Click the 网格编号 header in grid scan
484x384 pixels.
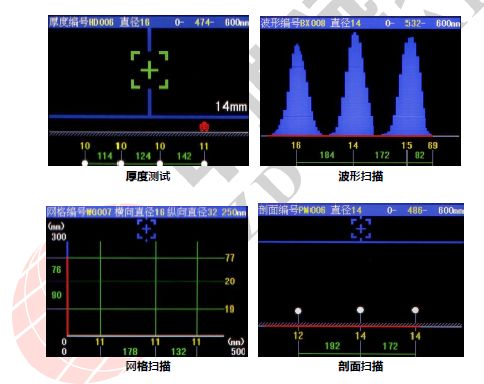coord(147,212)
